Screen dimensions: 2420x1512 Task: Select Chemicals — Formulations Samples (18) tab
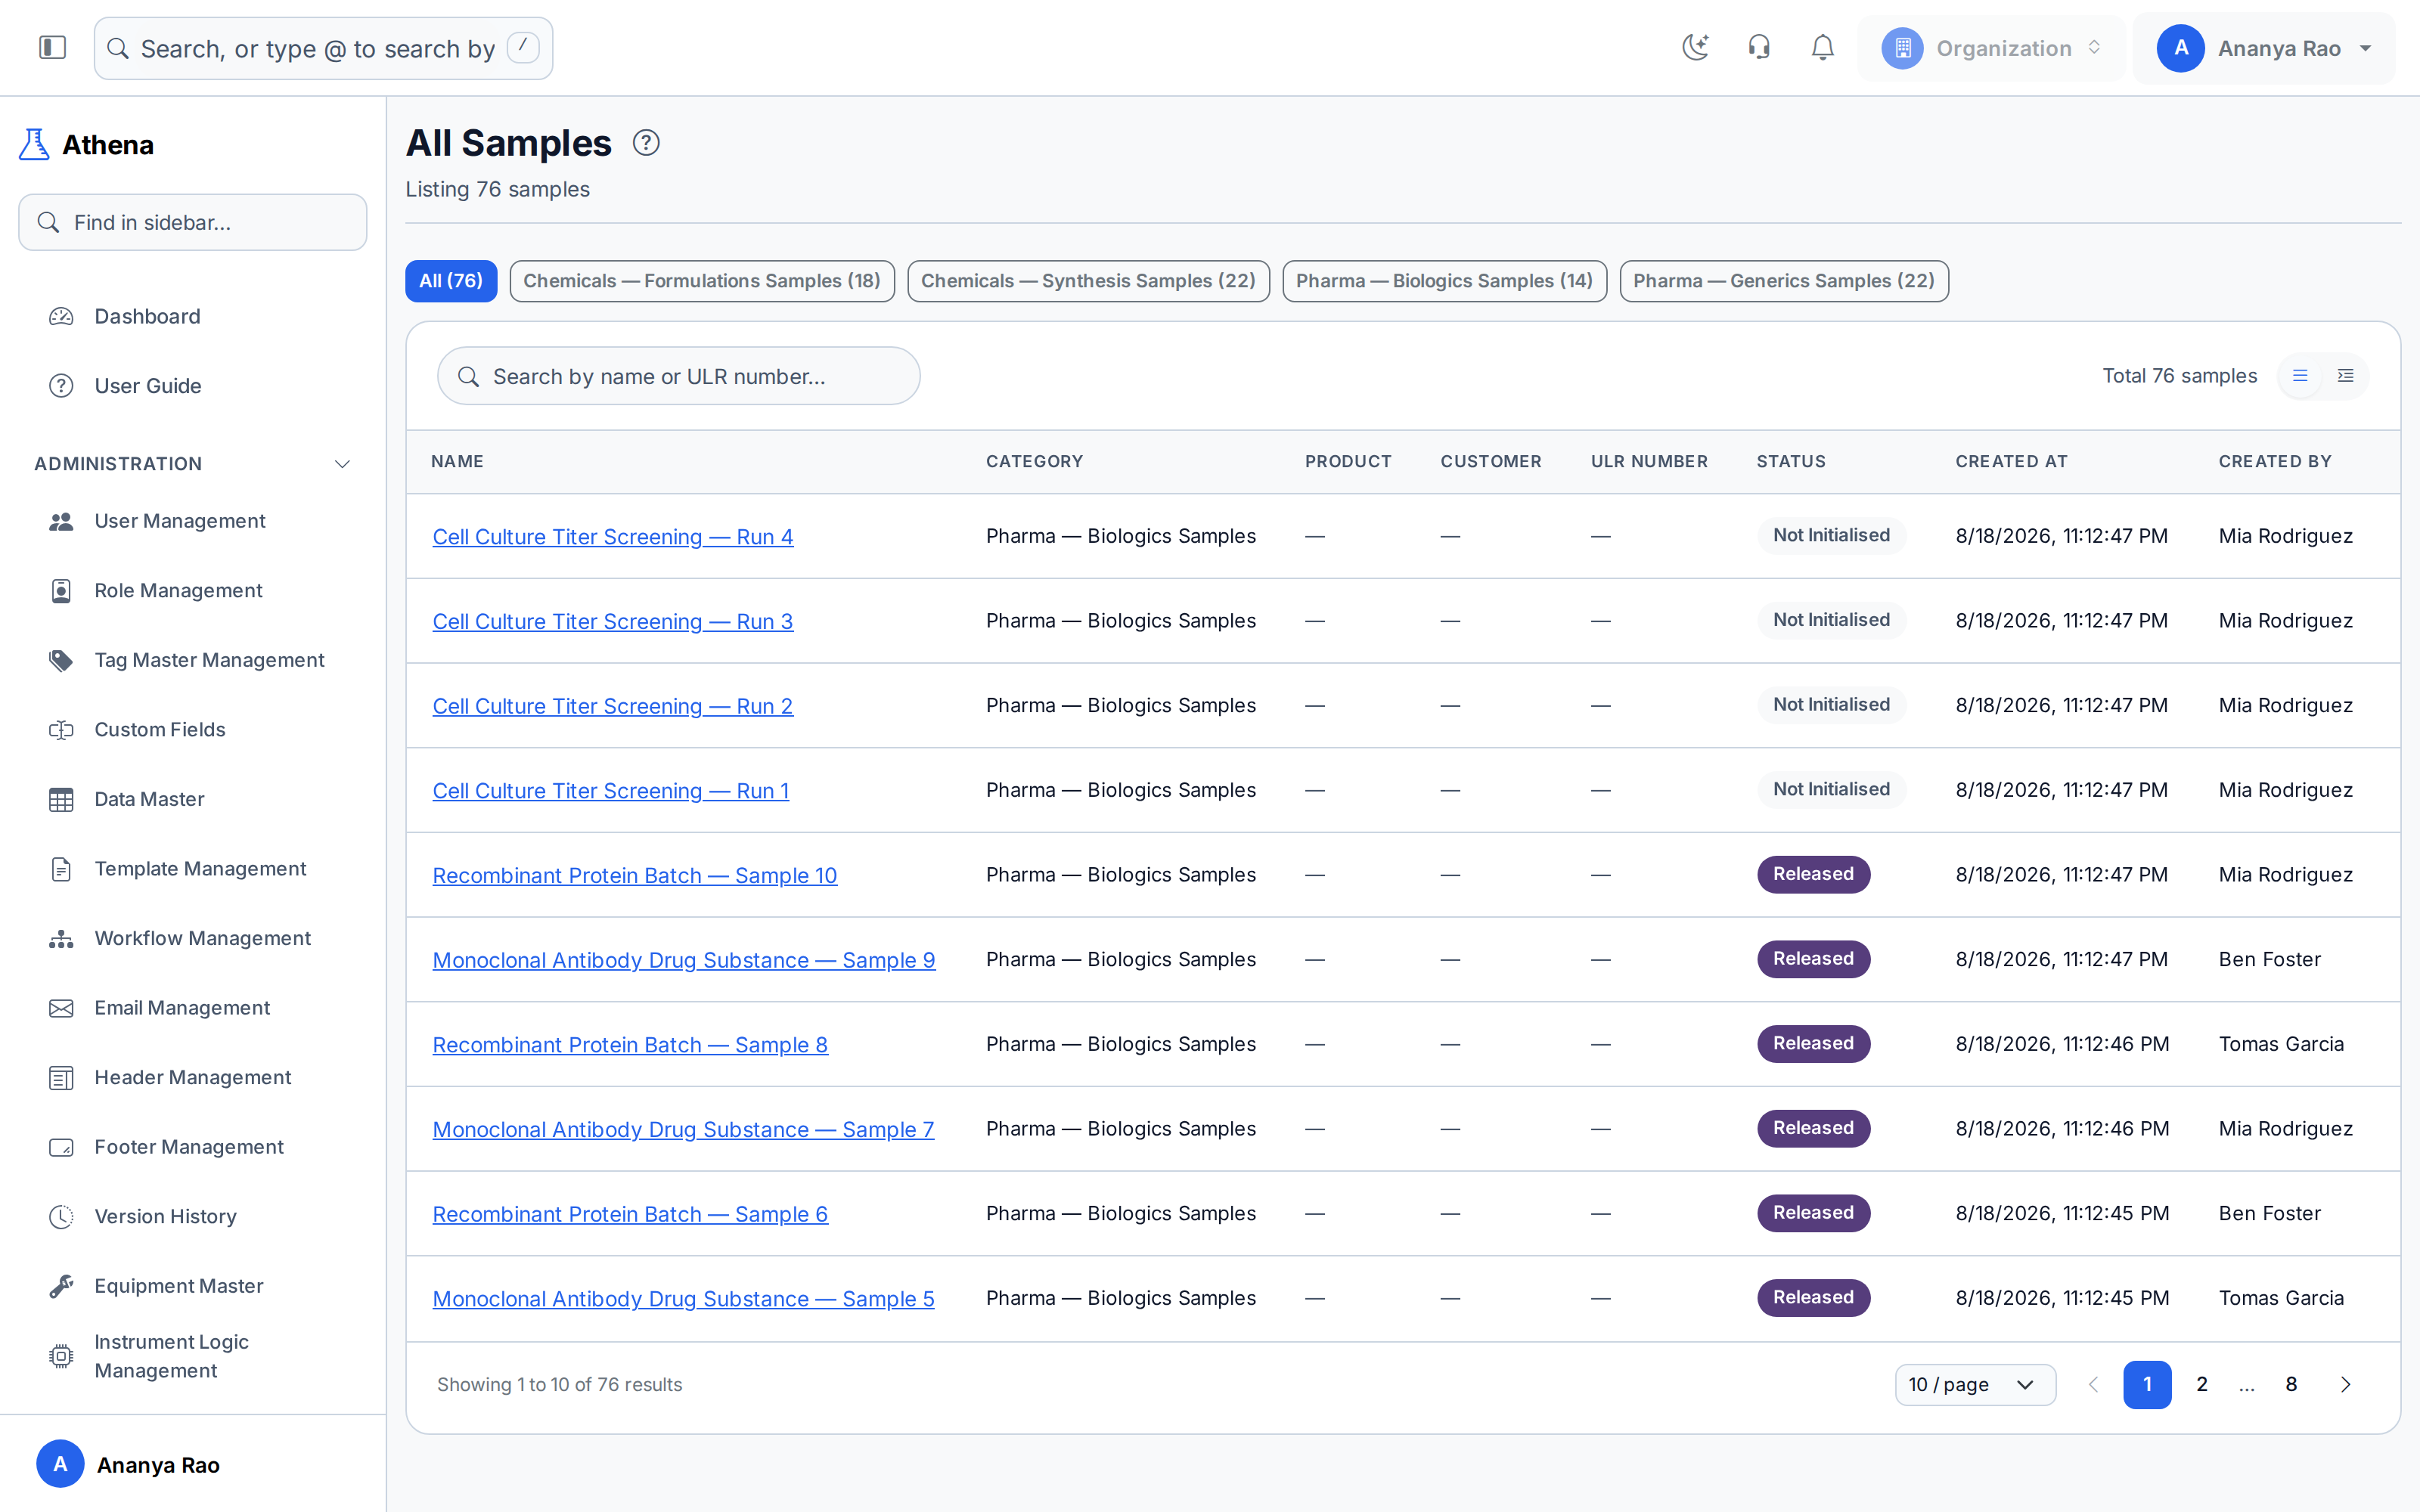[x=702, y=281]
